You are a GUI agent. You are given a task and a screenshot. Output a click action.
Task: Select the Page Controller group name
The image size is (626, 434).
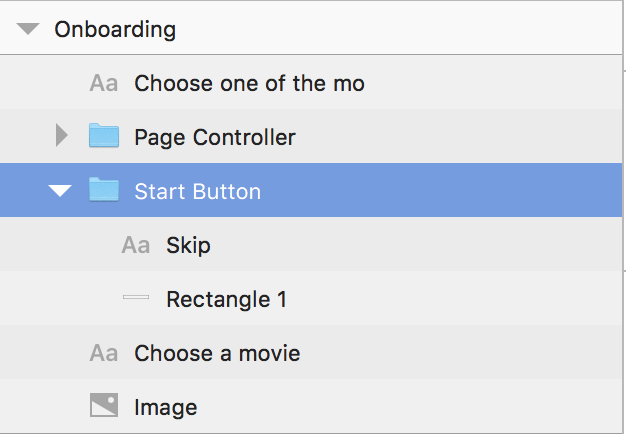(x=215, y=137)
